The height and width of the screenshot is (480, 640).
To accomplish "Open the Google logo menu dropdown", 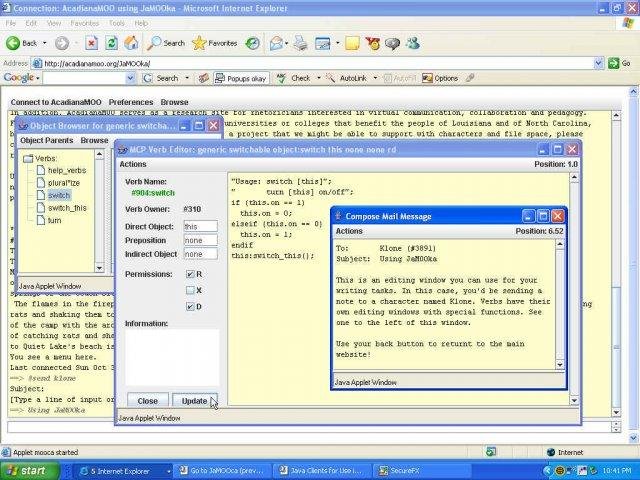I will 38,78.
